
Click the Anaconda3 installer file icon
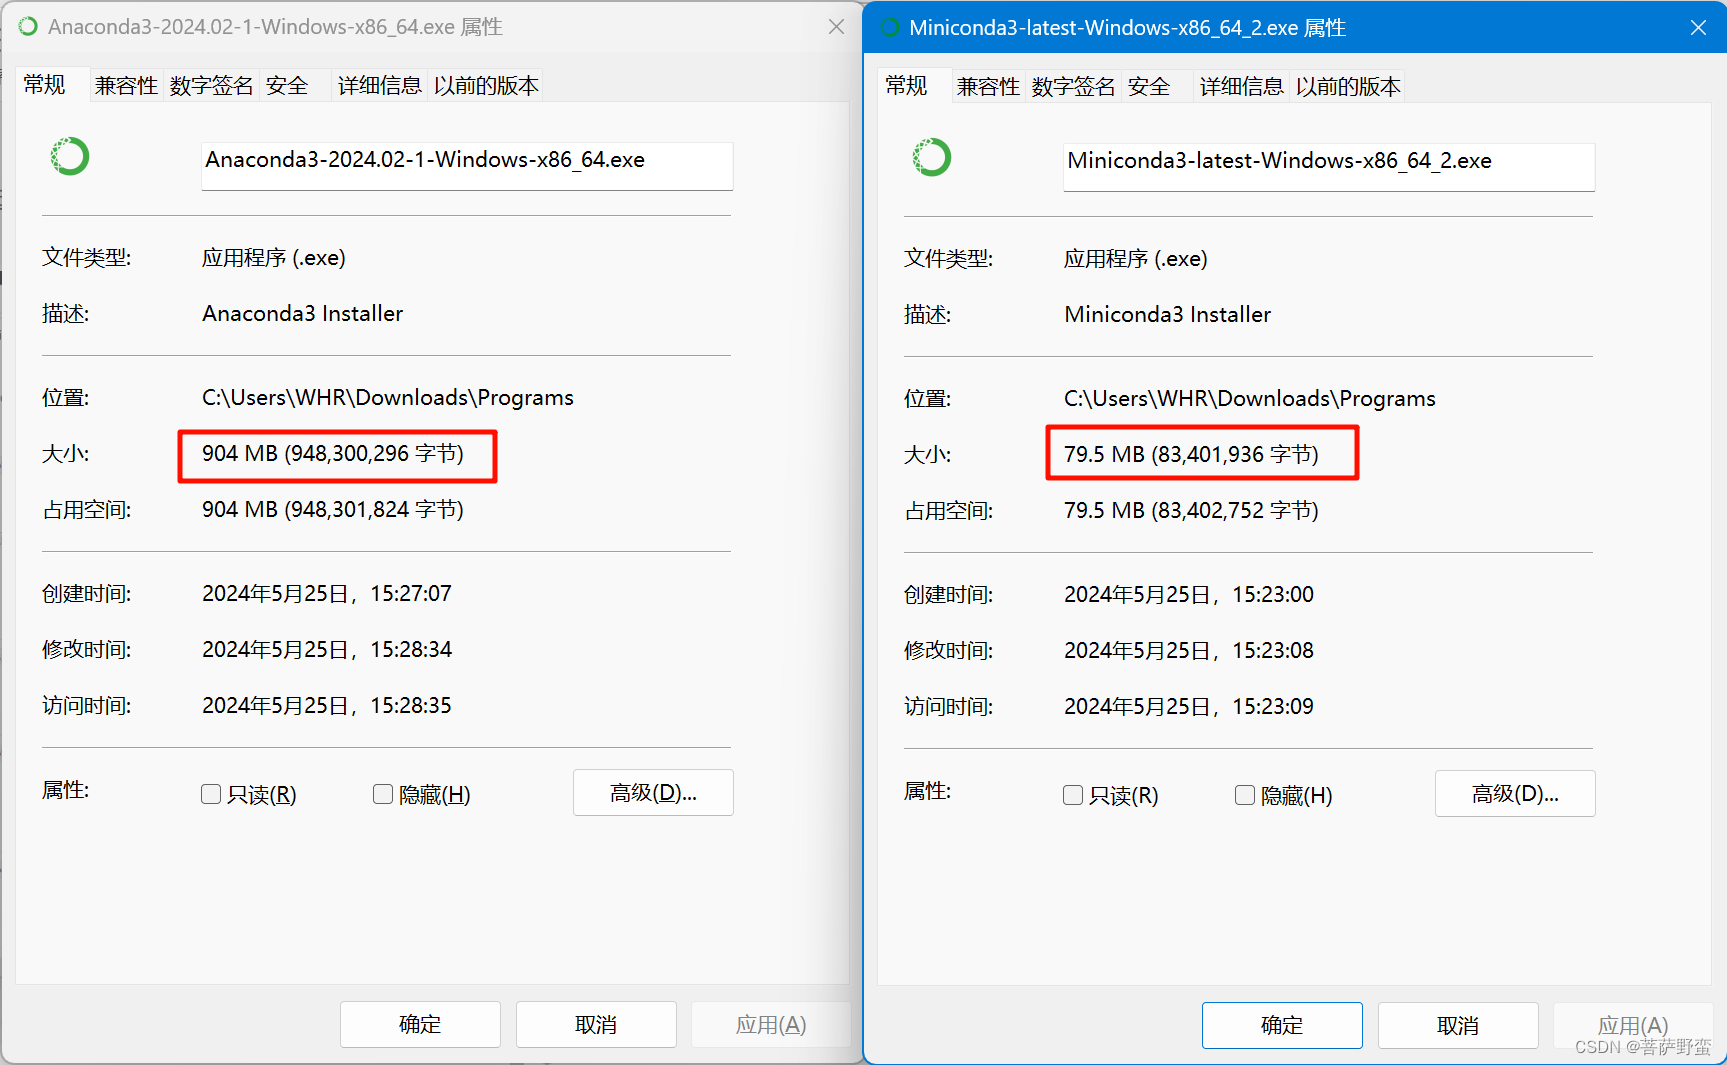tap(70, 156)
